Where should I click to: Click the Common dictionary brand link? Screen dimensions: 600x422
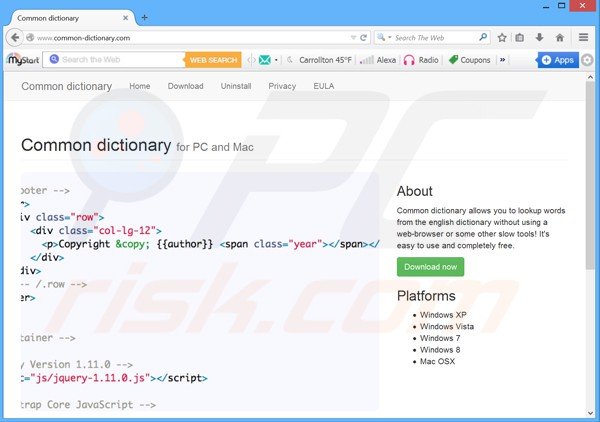[x=67, y=86]
